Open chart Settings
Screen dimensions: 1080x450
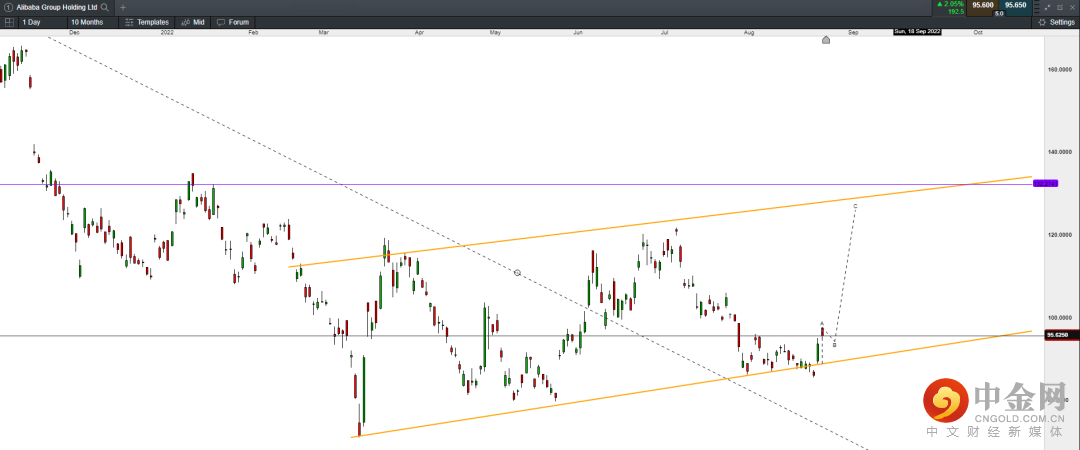point(1057,22)
